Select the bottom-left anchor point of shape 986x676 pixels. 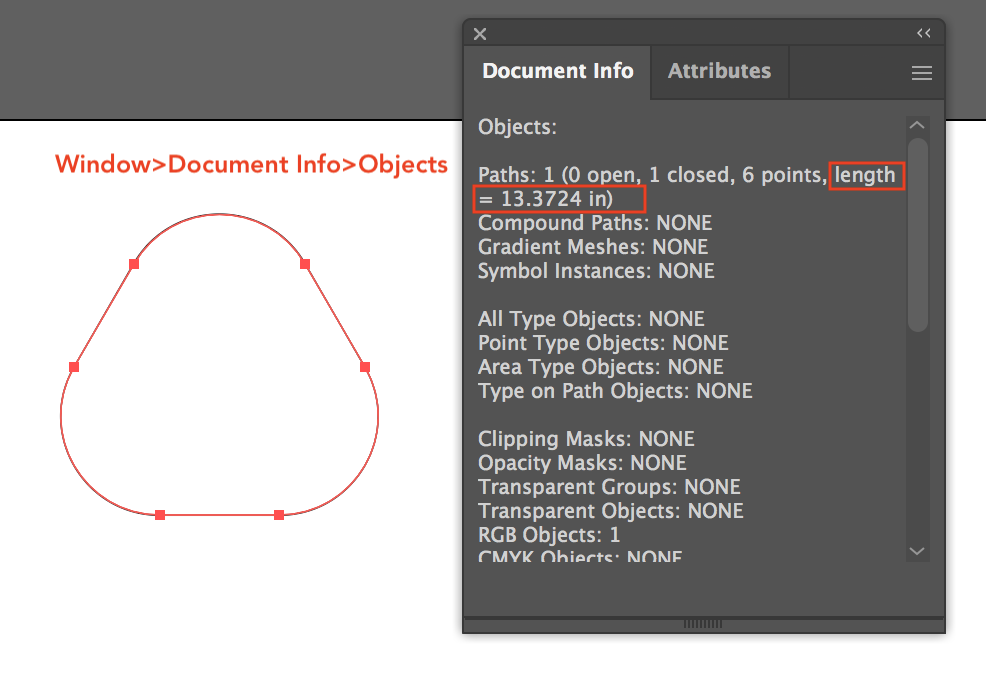160,515
